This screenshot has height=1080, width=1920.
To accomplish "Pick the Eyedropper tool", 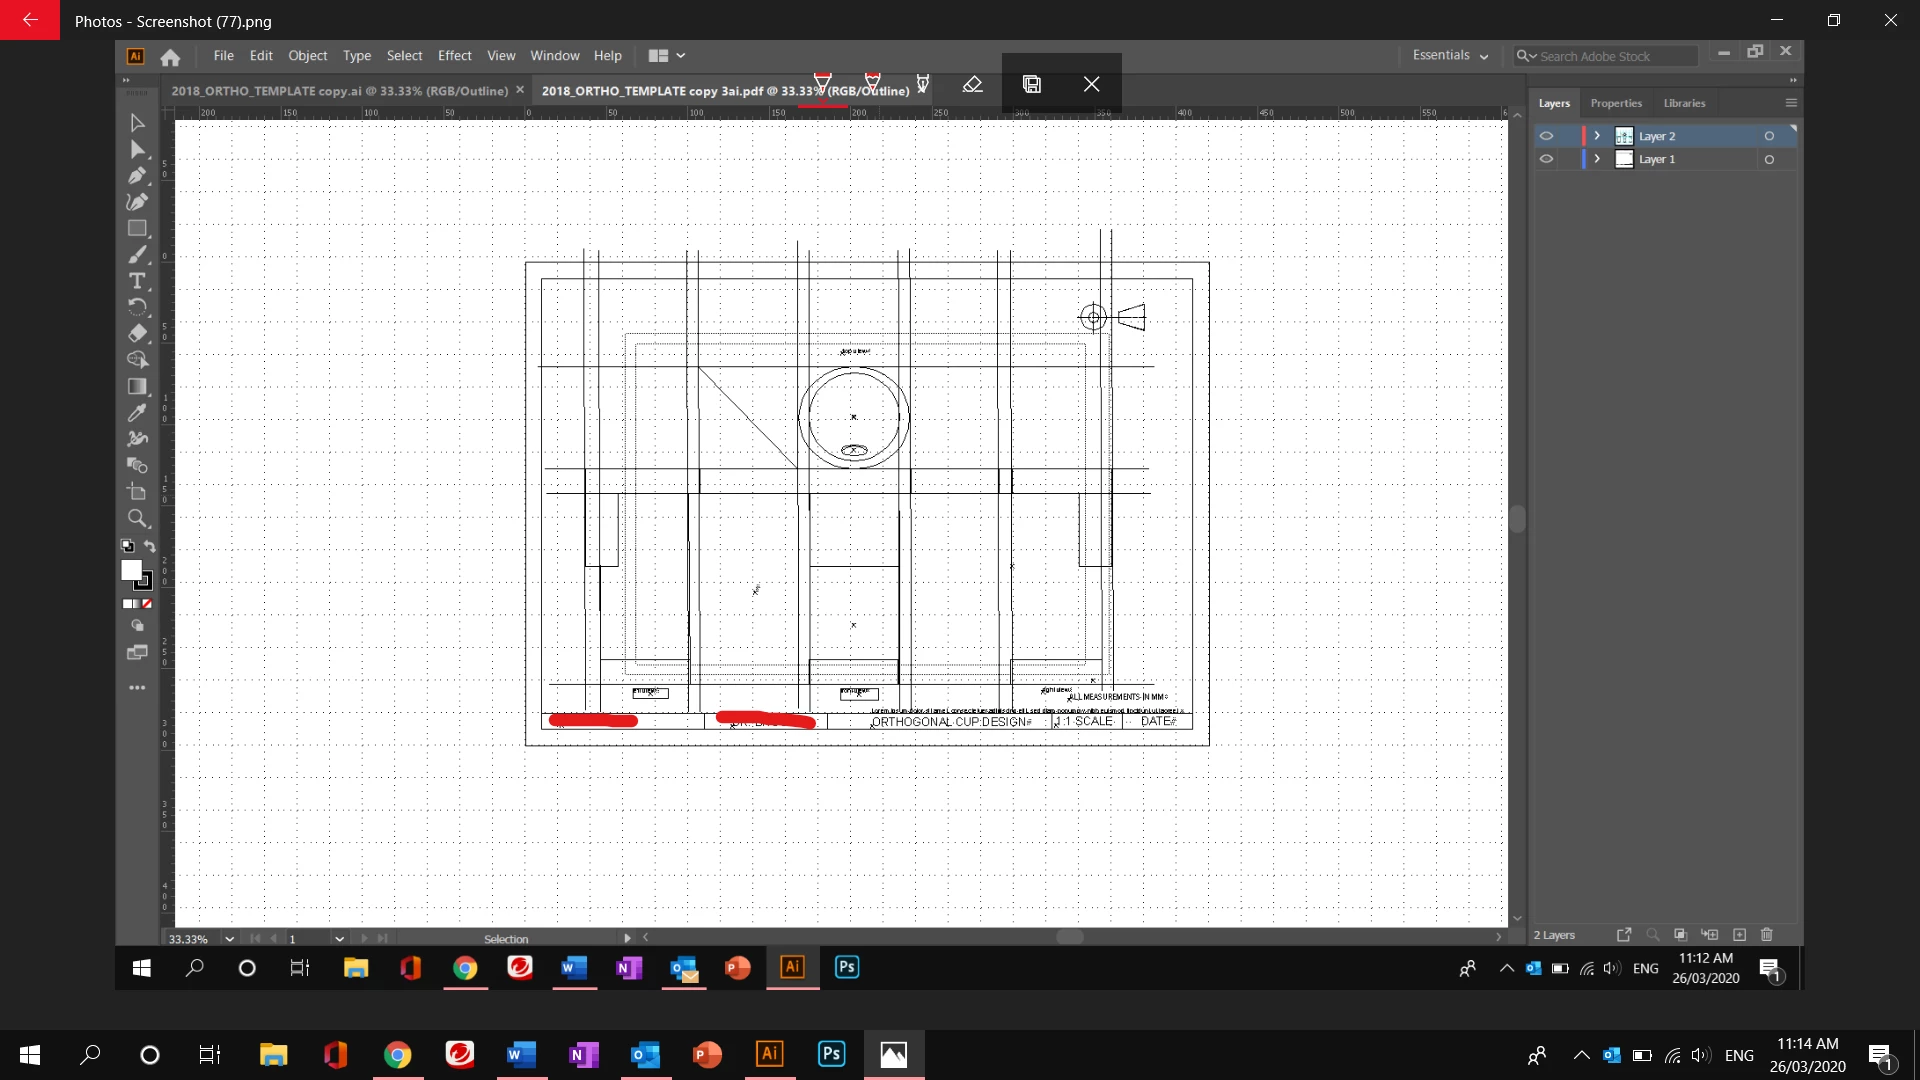I will click(137, 413).
